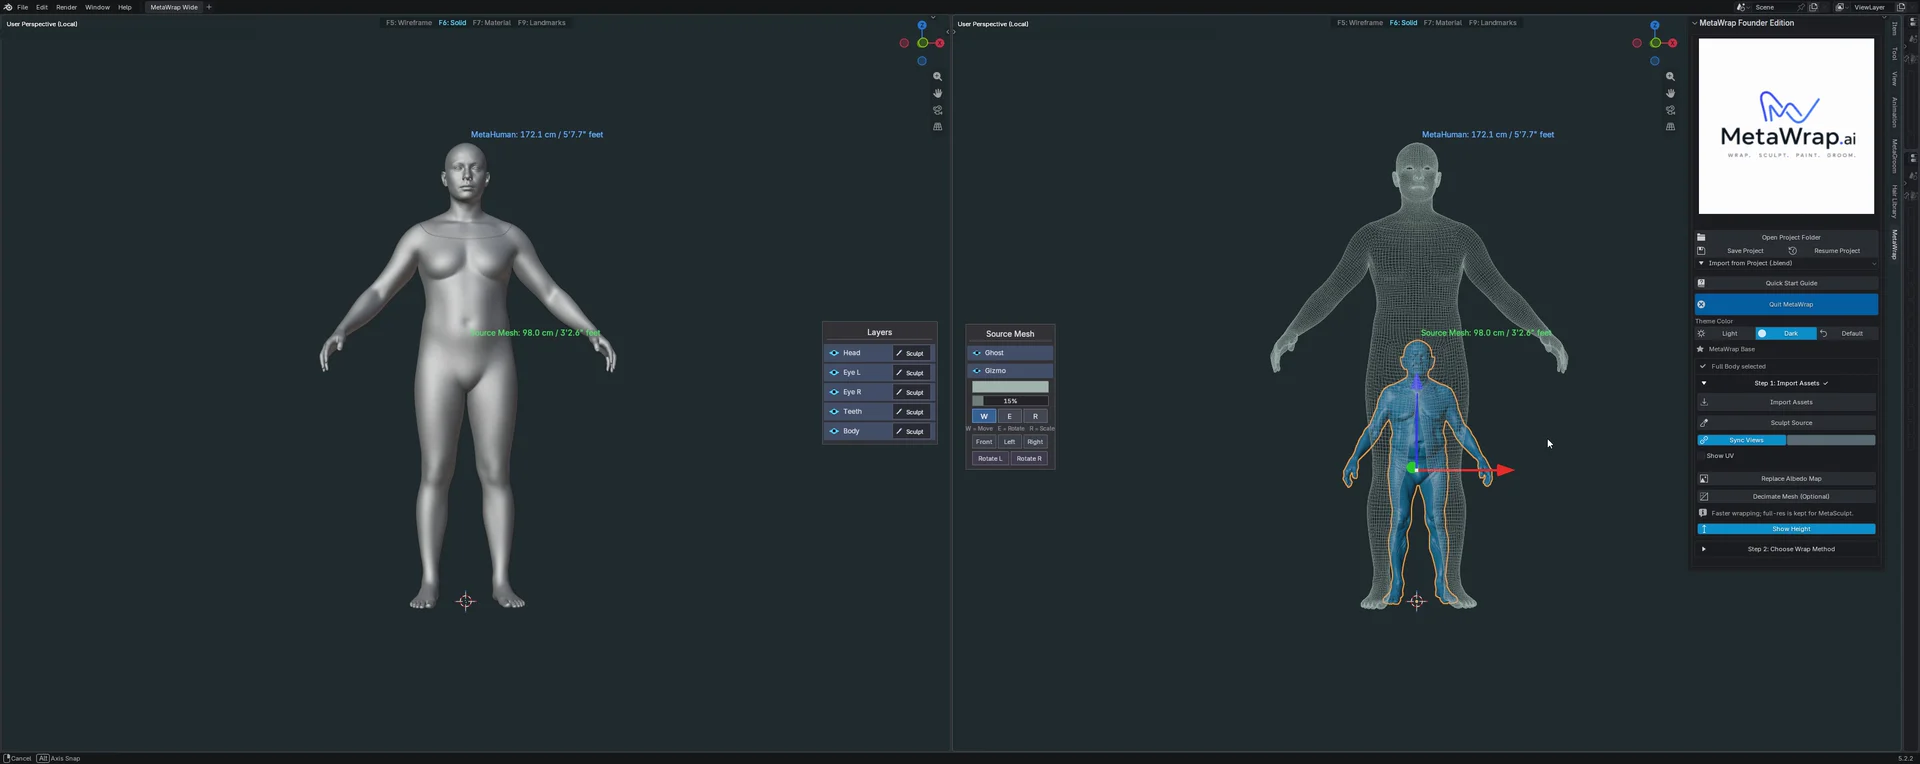Switch theme color to Light

tap(1724, 333)
